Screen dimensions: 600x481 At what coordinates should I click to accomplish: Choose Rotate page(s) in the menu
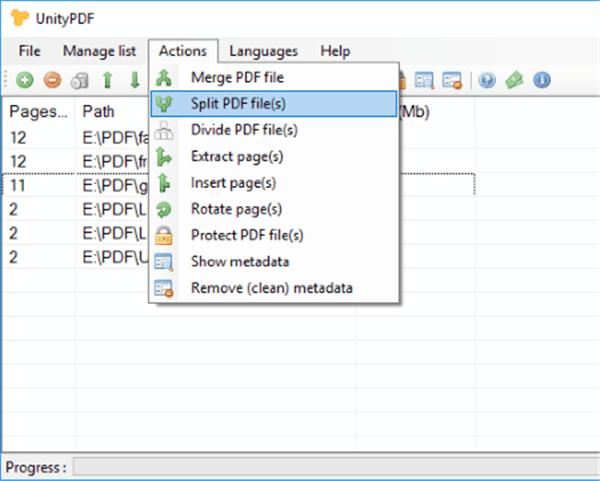coord(274,209)
